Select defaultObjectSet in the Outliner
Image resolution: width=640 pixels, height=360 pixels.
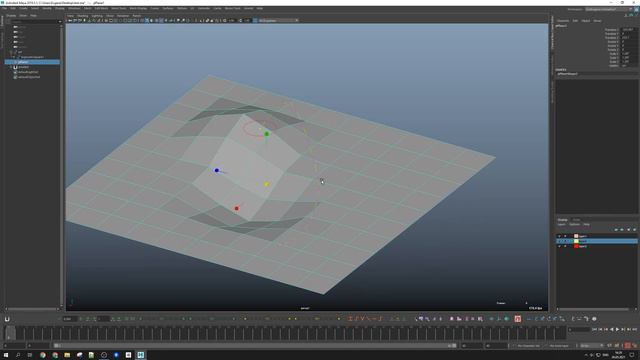coord(29,77)
